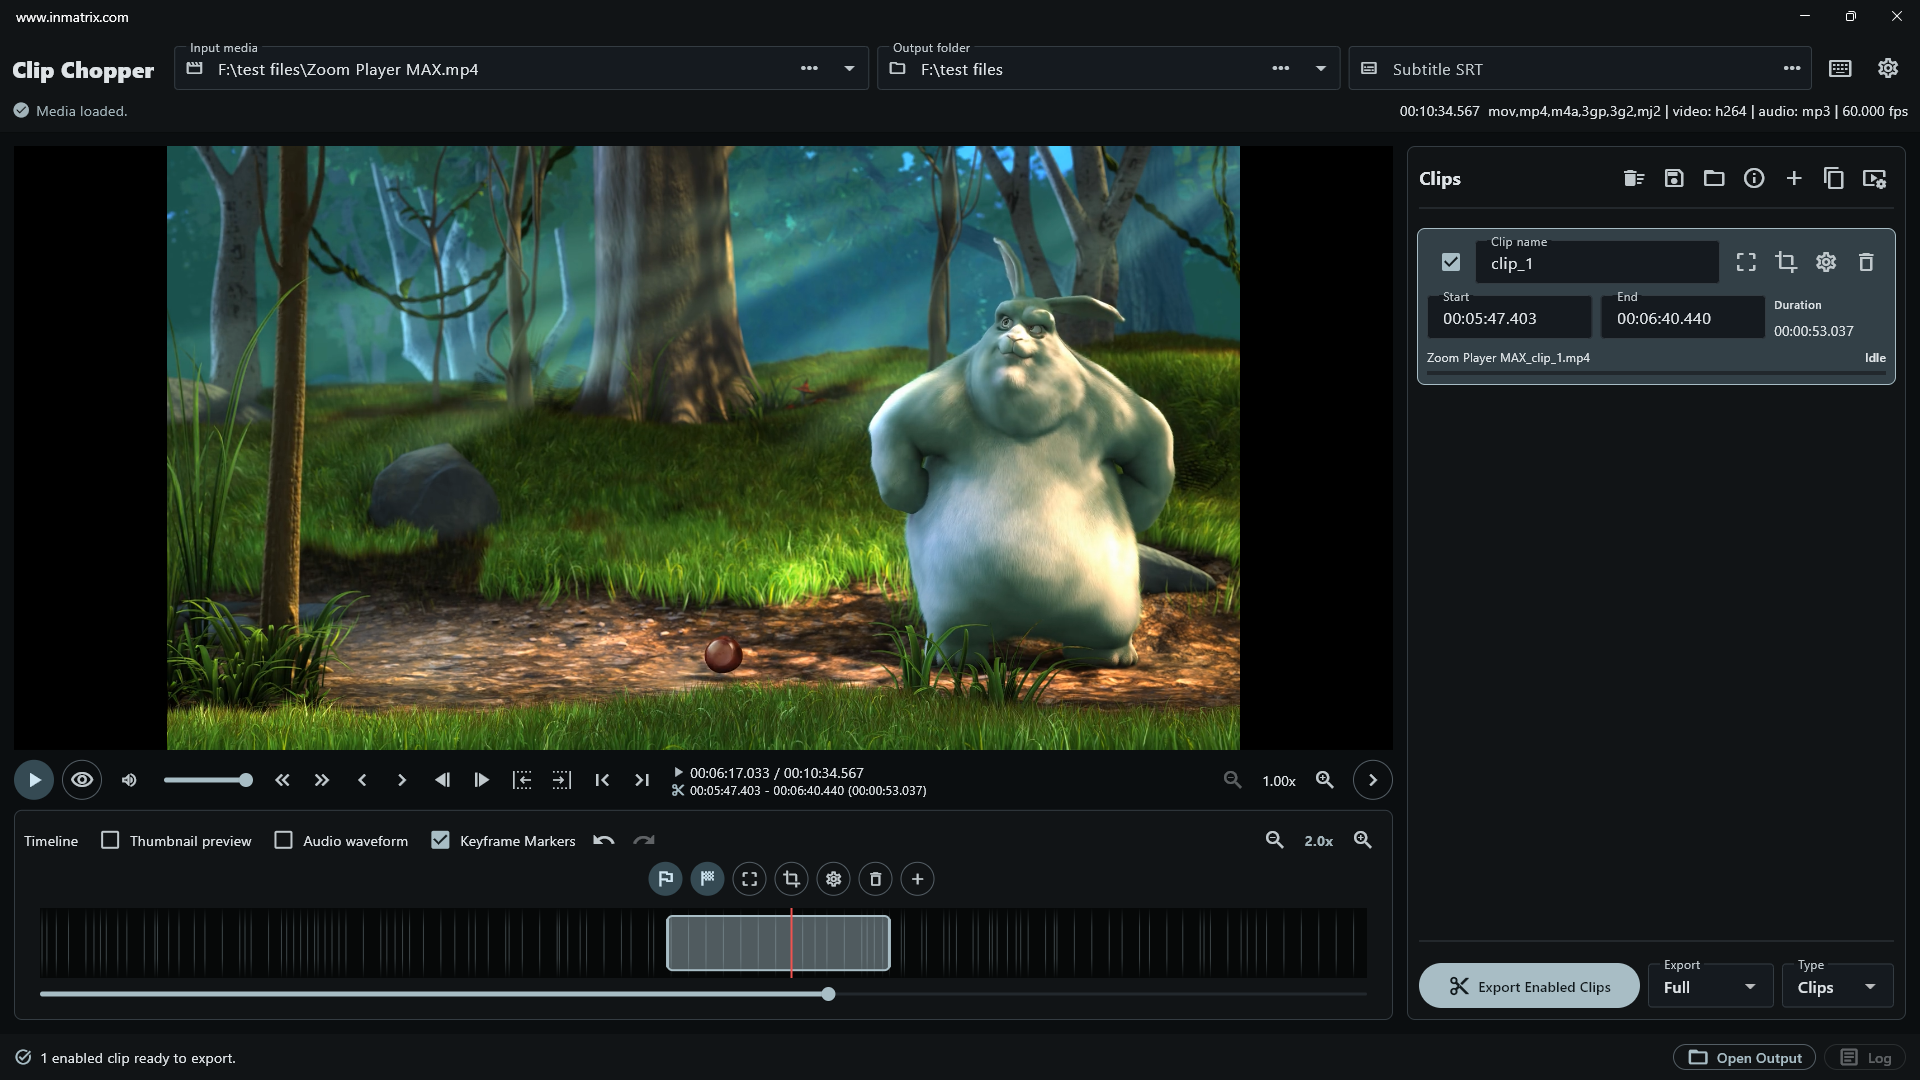Enable Audio waveform checkbox
This screenshot has height=1080, width=1920.
pyautogui.click(x=284, y=841)
